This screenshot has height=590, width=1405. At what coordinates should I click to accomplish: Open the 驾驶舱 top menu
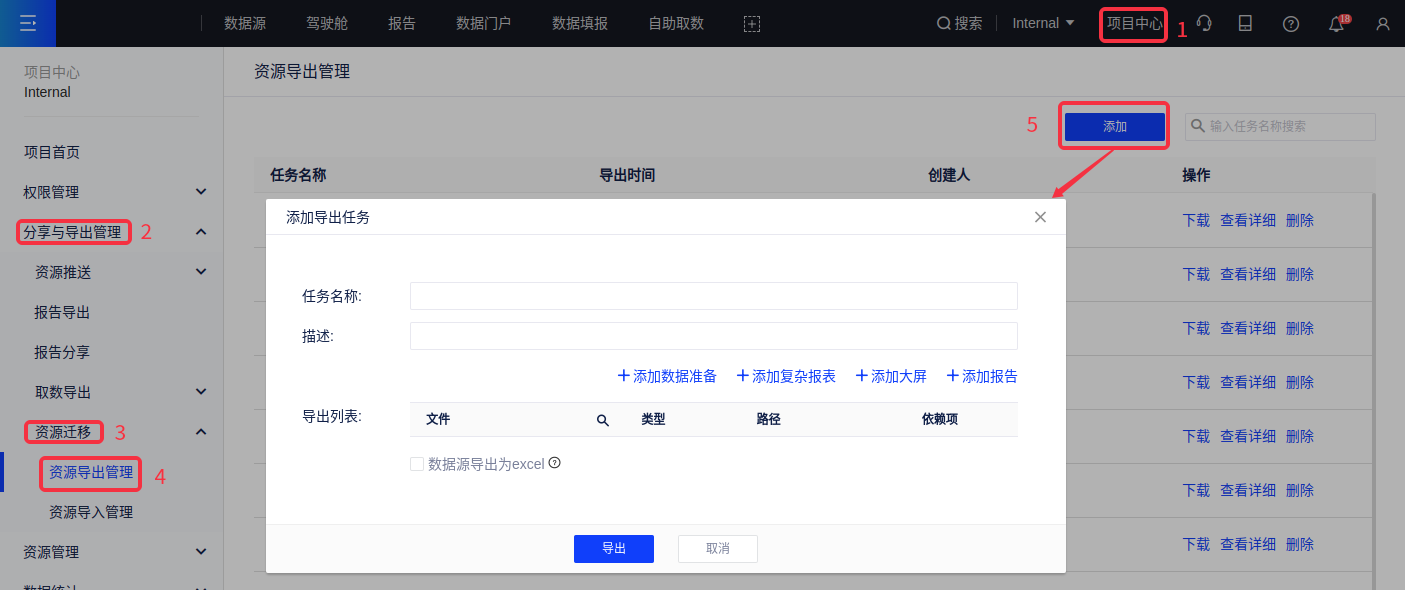(x=326, y=23)
